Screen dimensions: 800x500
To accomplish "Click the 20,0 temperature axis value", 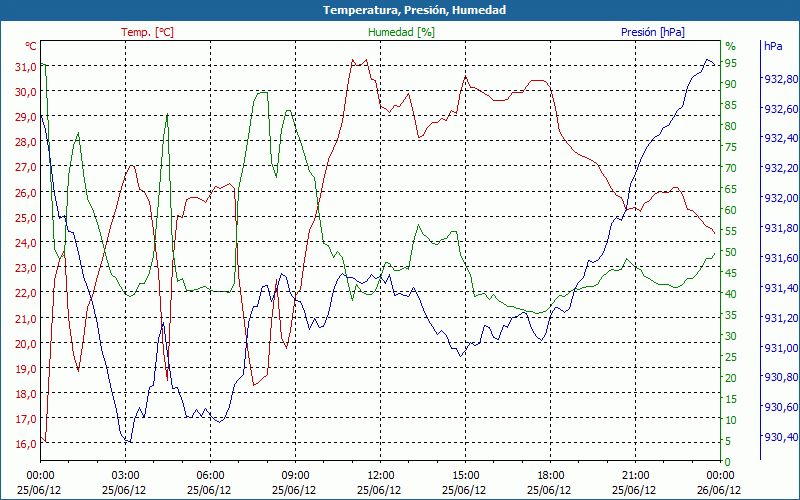I will (26, 343).
